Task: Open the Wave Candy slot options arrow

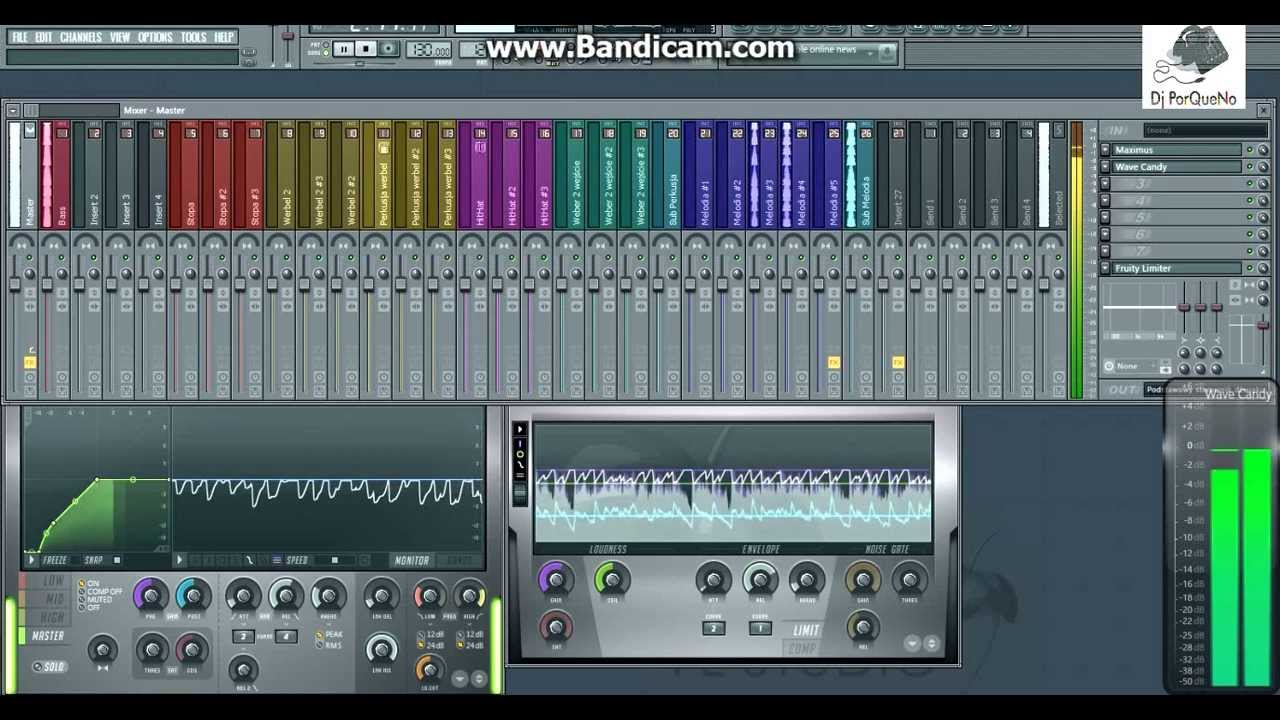Action: click(1105, 167)
